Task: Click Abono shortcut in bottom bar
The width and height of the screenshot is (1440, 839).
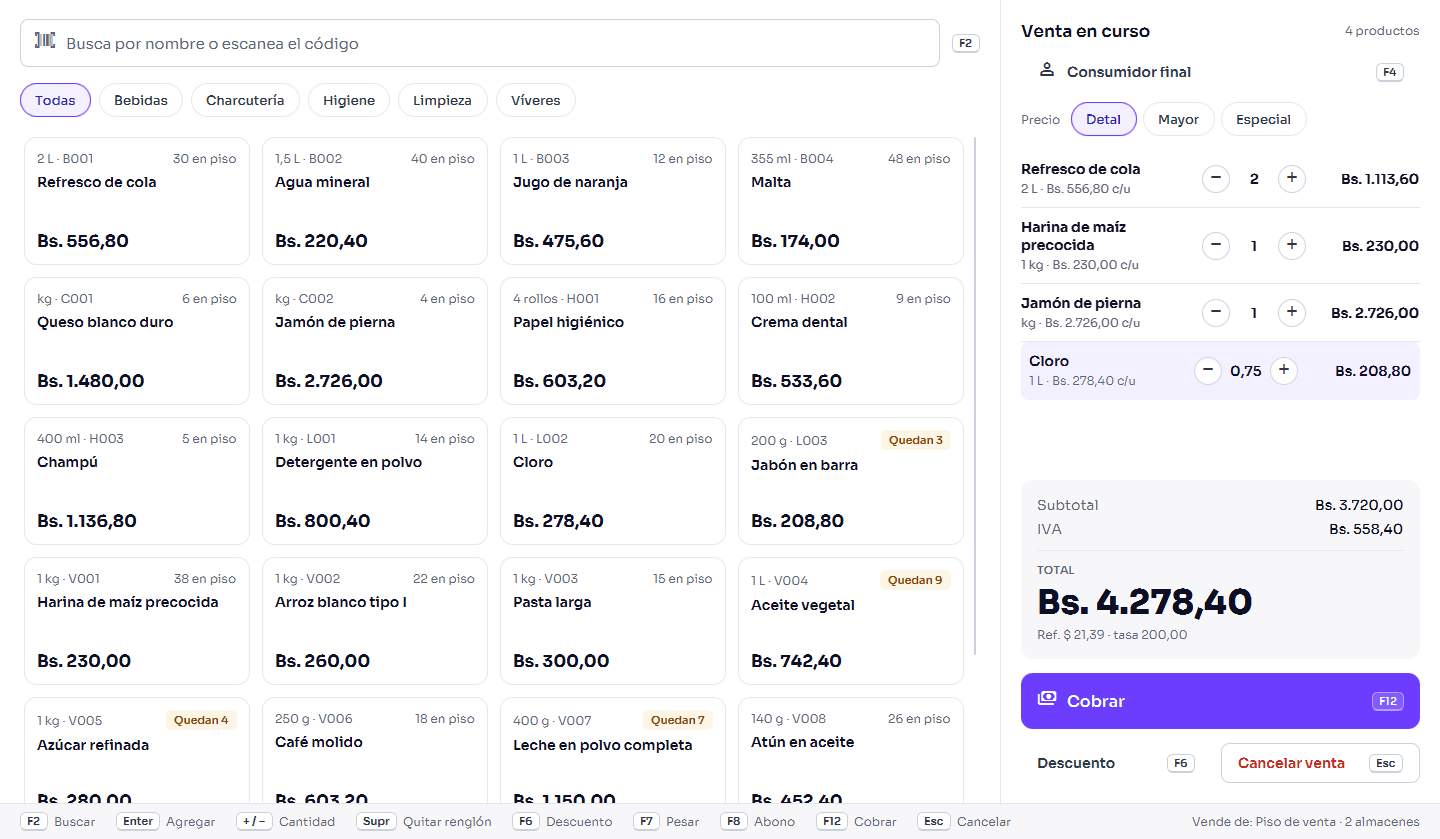Action: pos(757,822)
